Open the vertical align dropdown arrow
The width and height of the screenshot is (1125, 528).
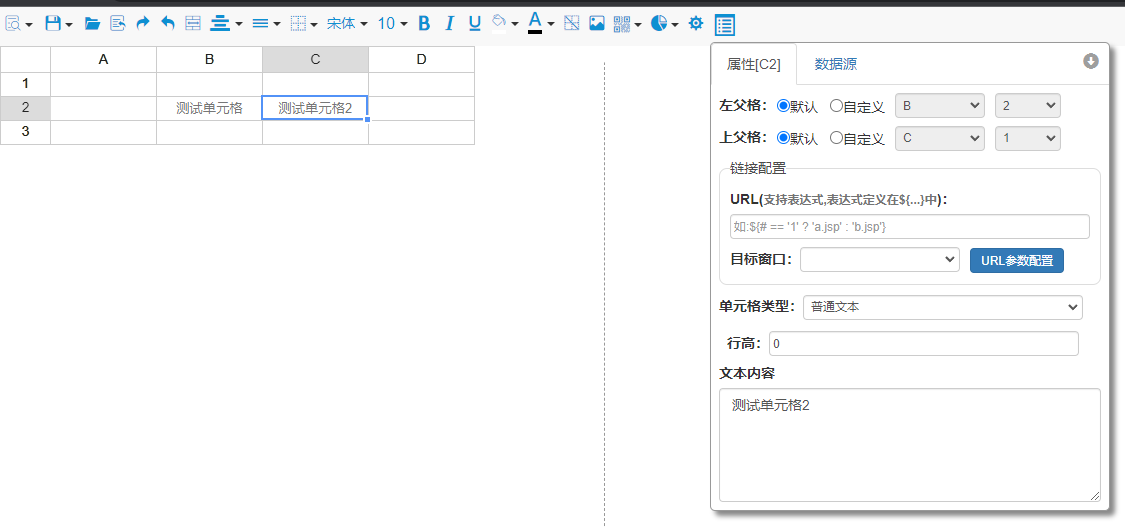277,25
